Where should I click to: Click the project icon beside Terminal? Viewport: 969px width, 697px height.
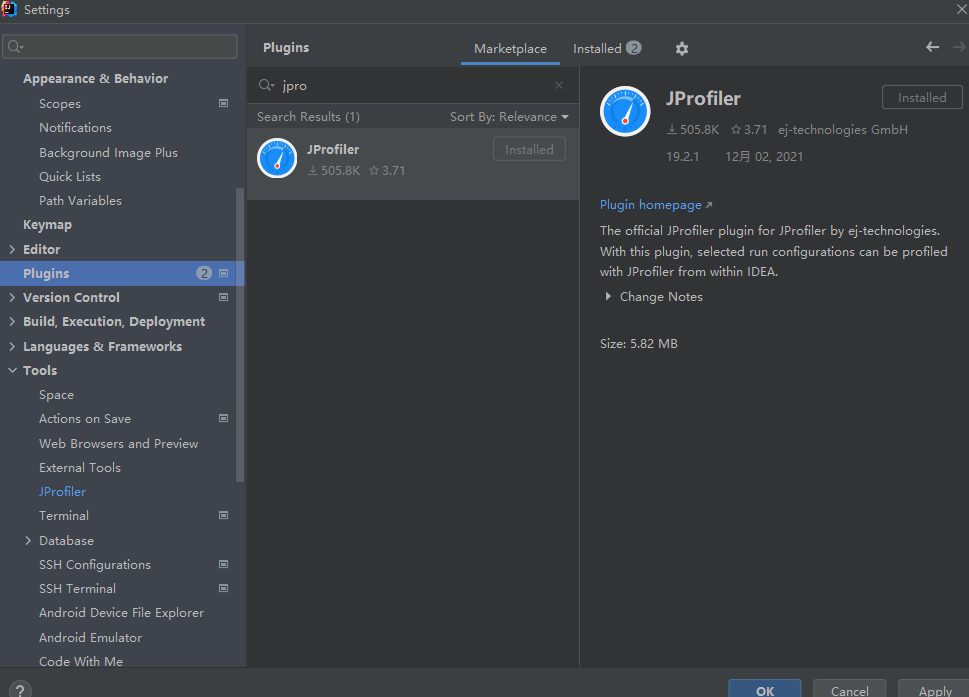pos(224,515)
